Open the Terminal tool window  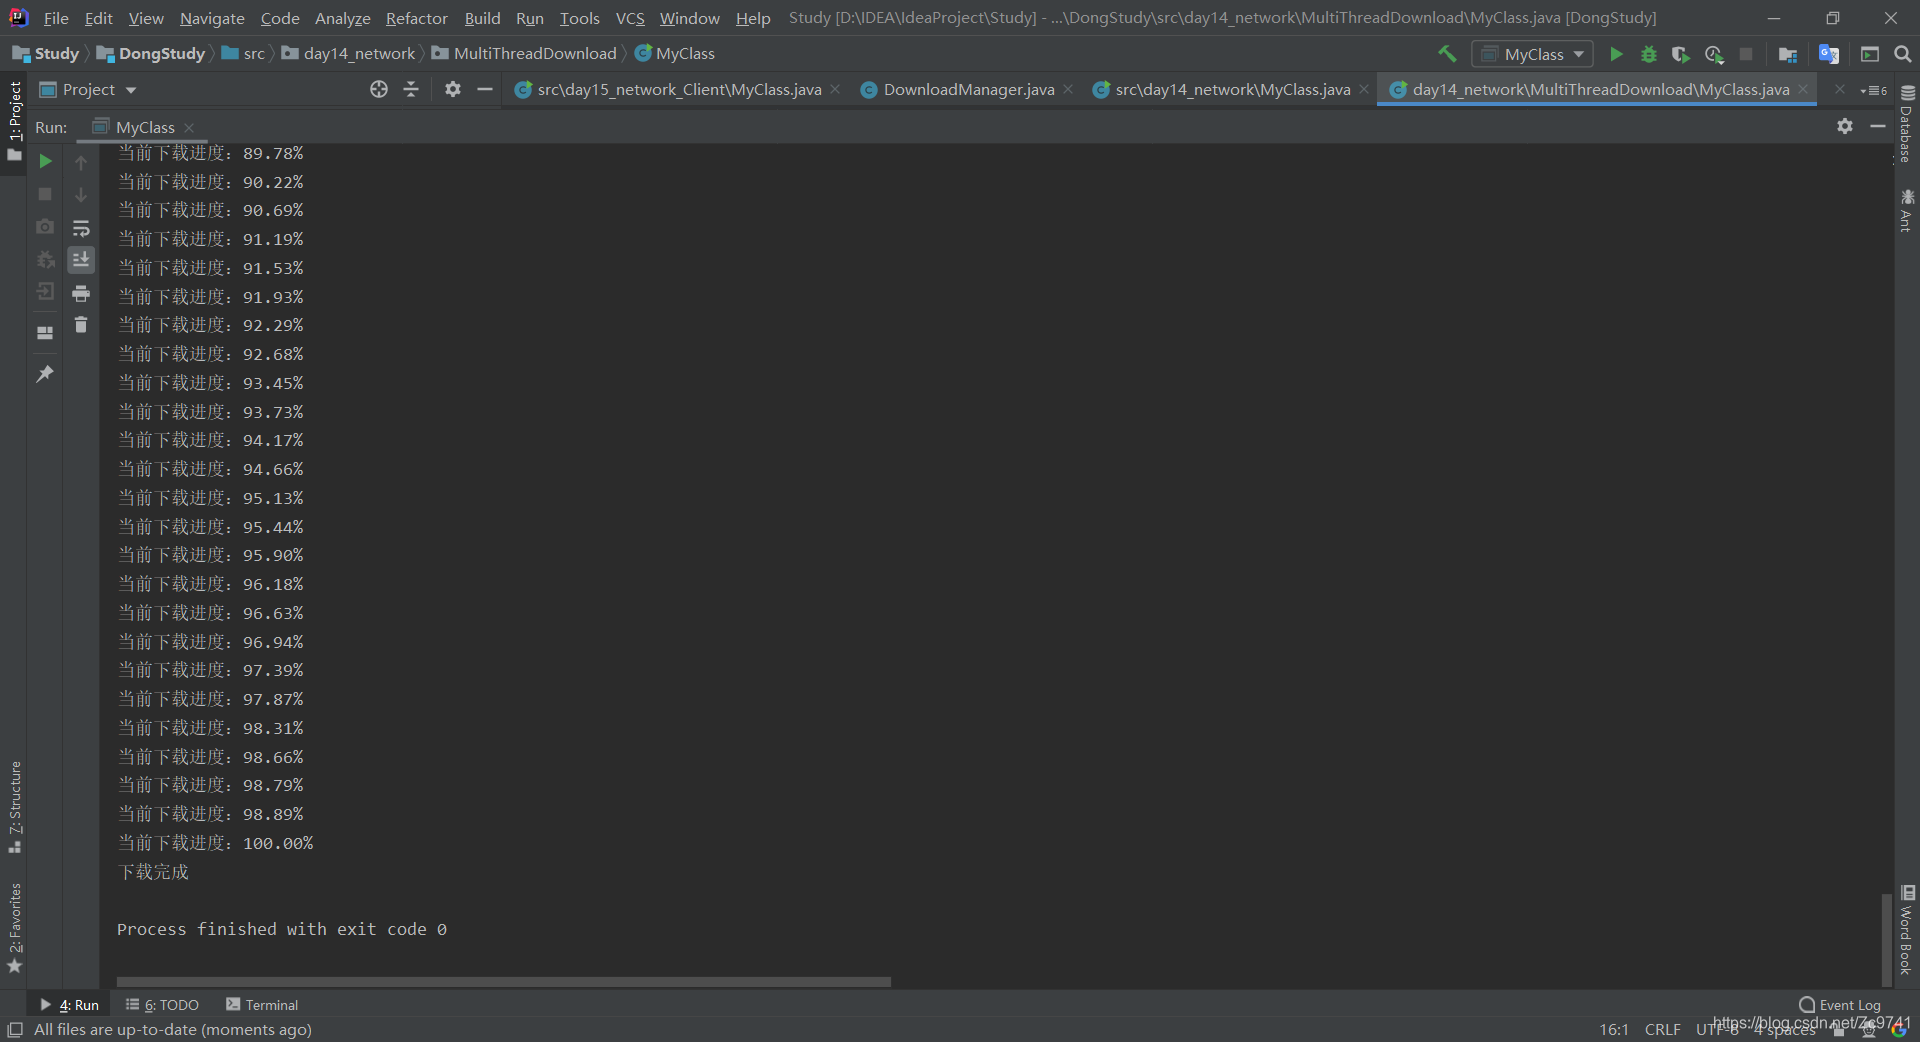pyautogui.click(x=262, y=1005)
